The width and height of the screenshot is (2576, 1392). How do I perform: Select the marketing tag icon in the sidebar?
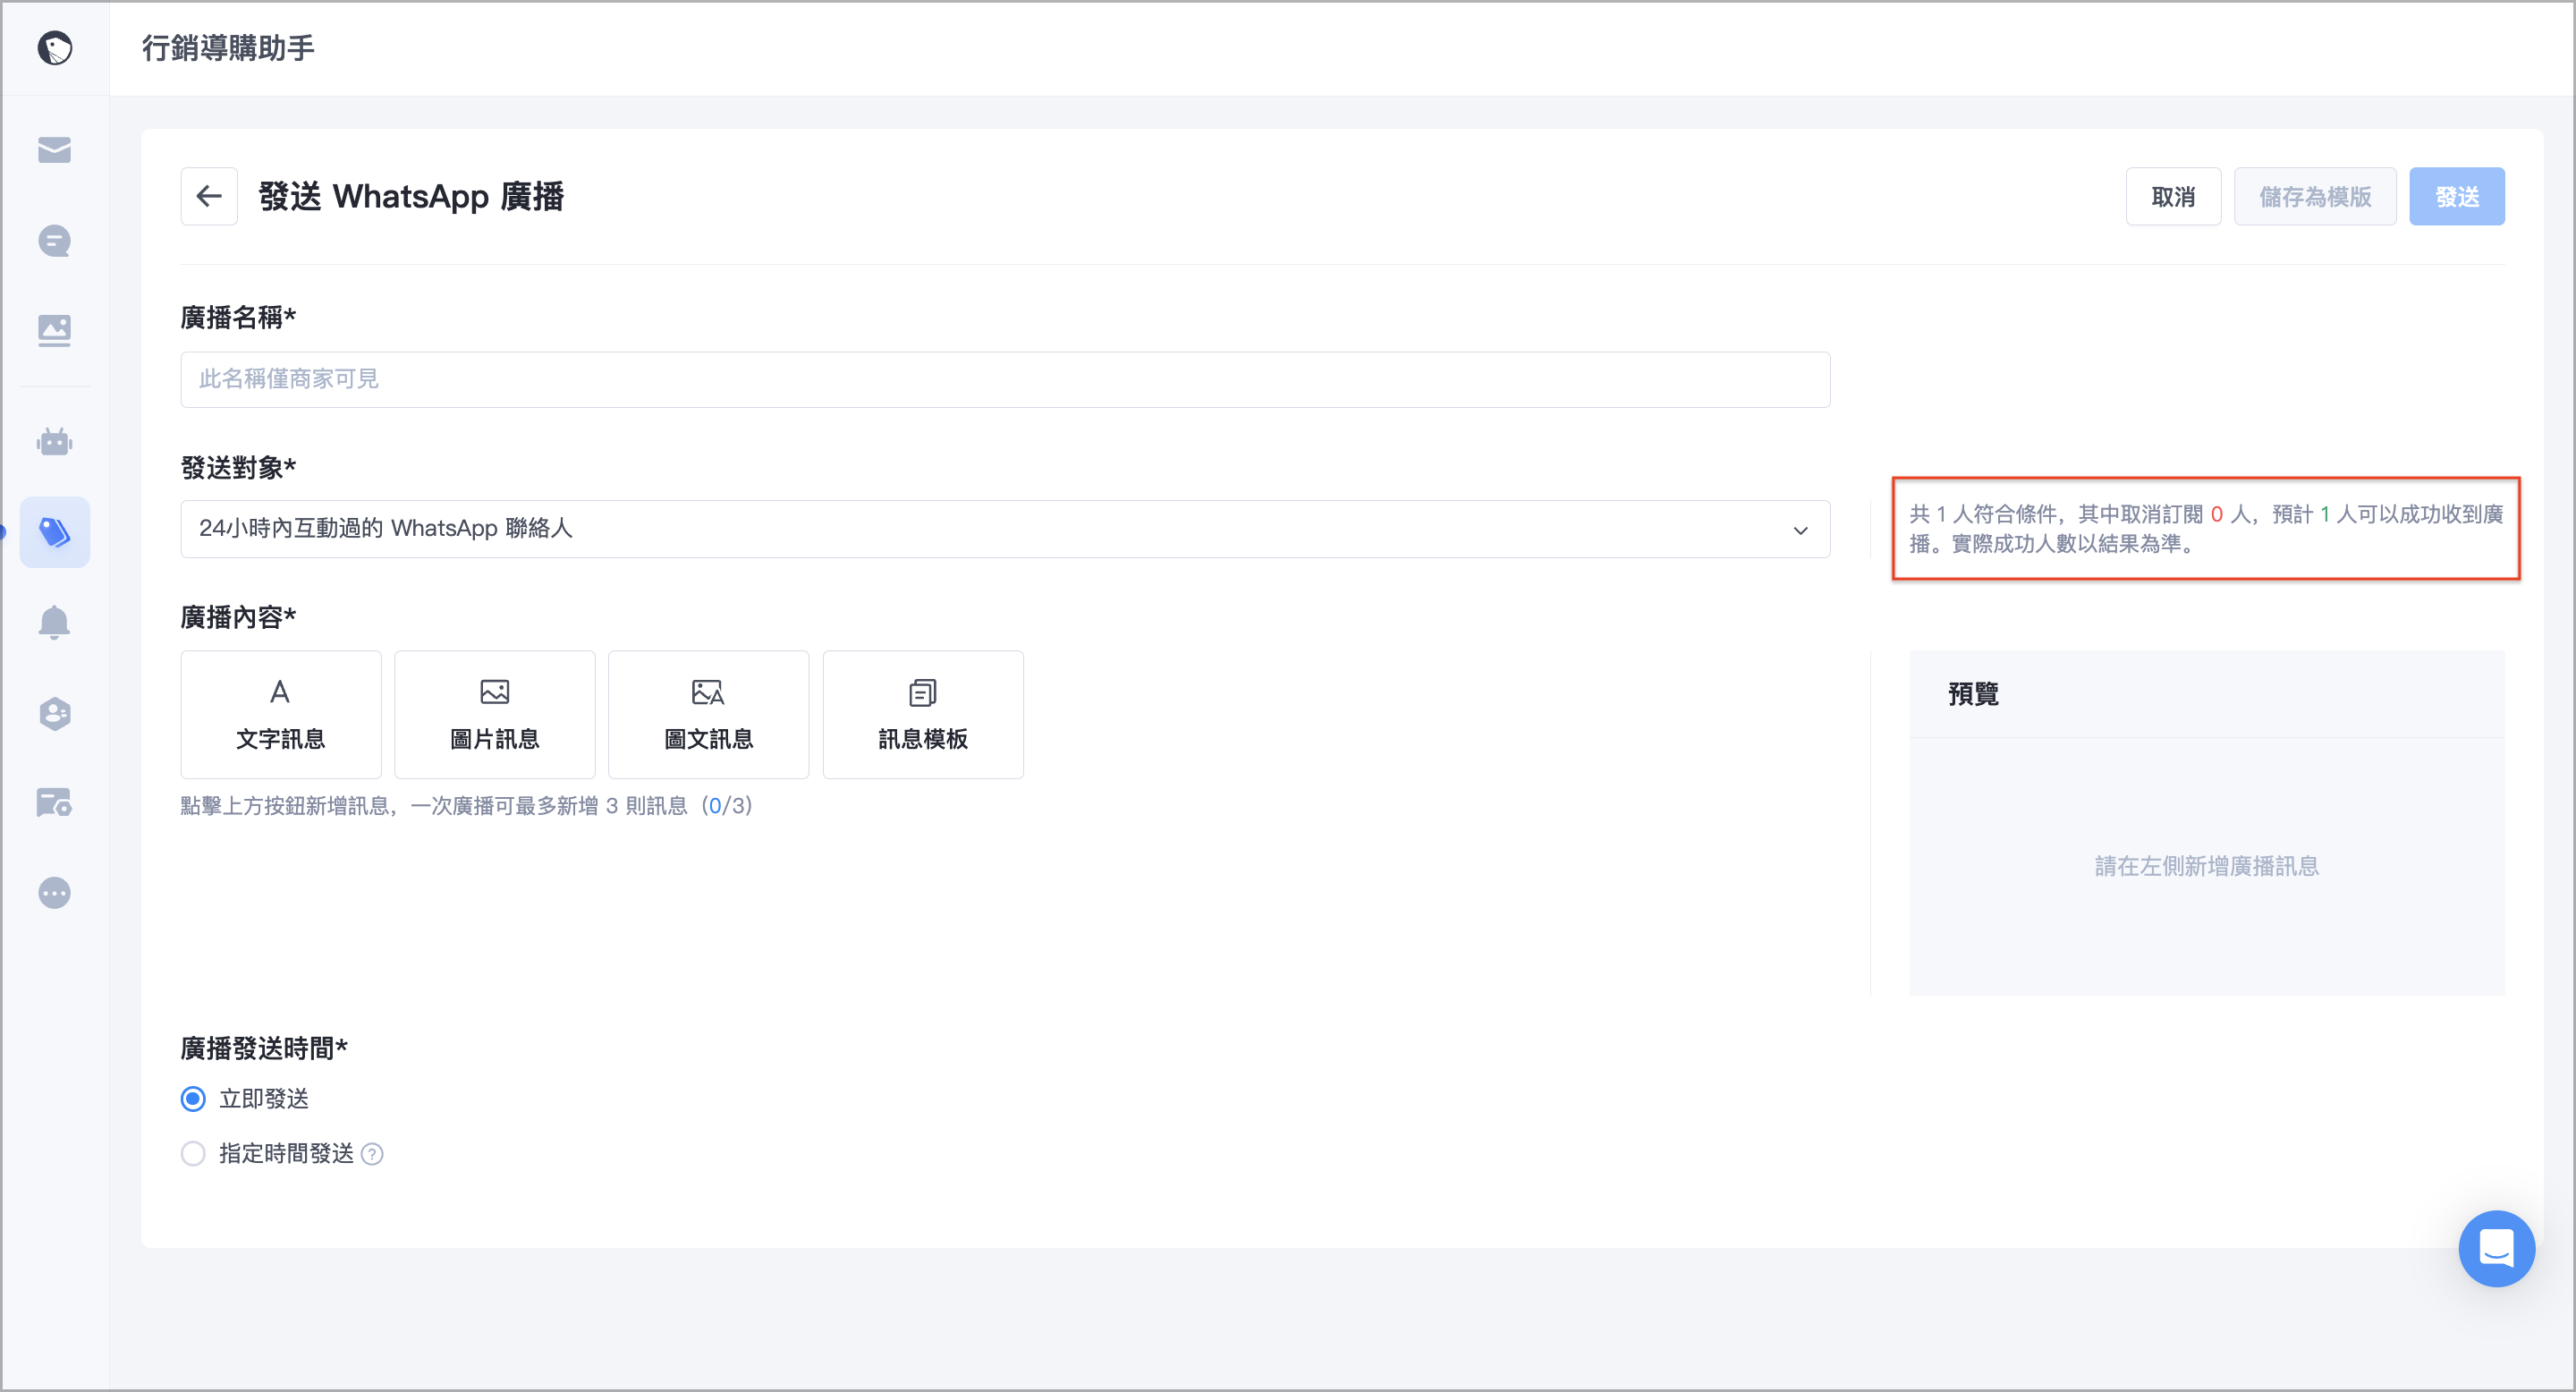(x=55, y=532)
